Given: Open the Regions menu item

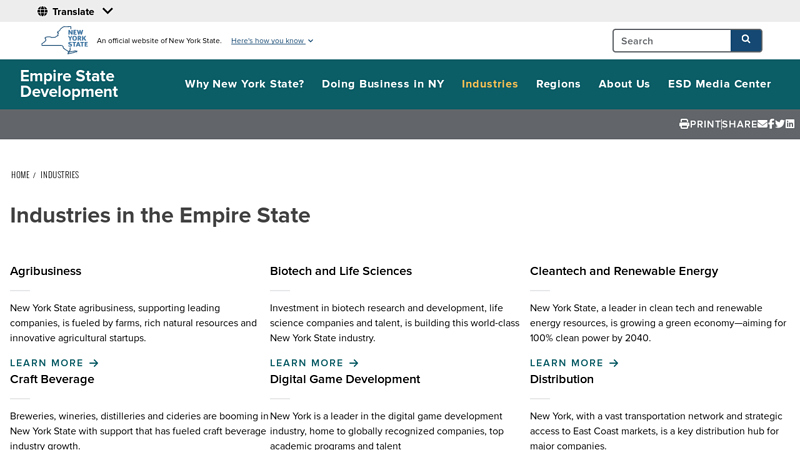Looking at the screenshot, I should (558, 84).
